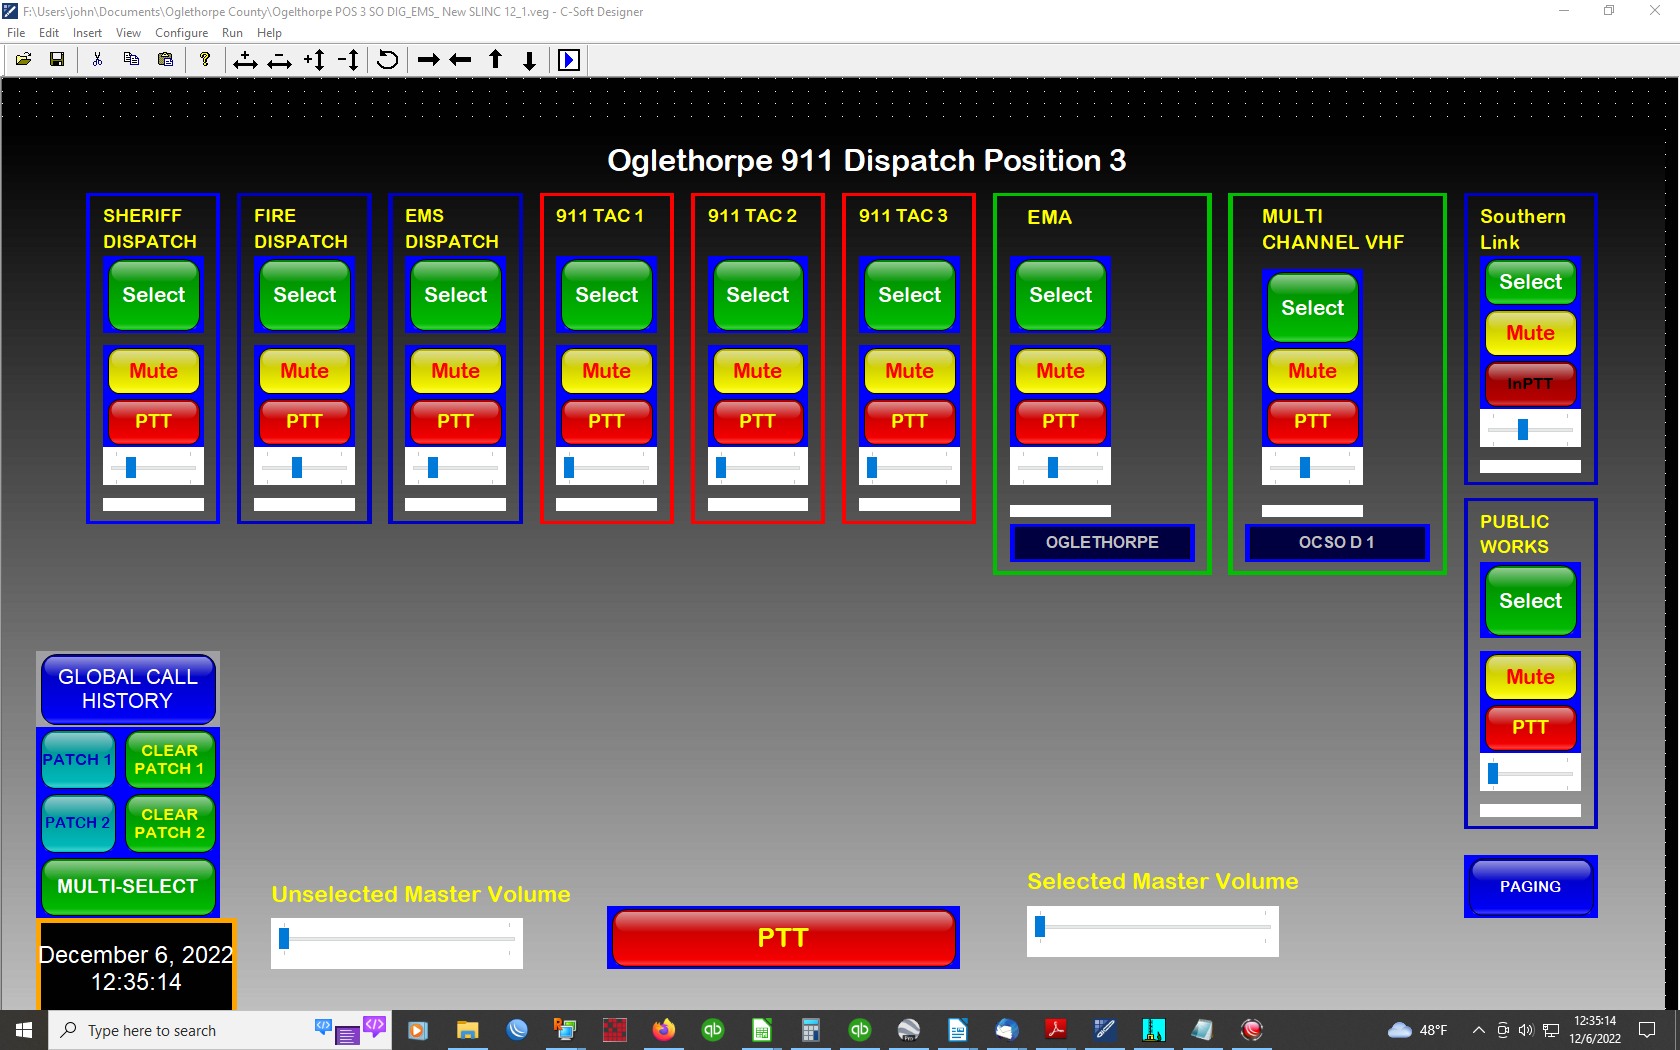
Task: Click the decrease height toolbar icon
Action: [x=348, y=60]
